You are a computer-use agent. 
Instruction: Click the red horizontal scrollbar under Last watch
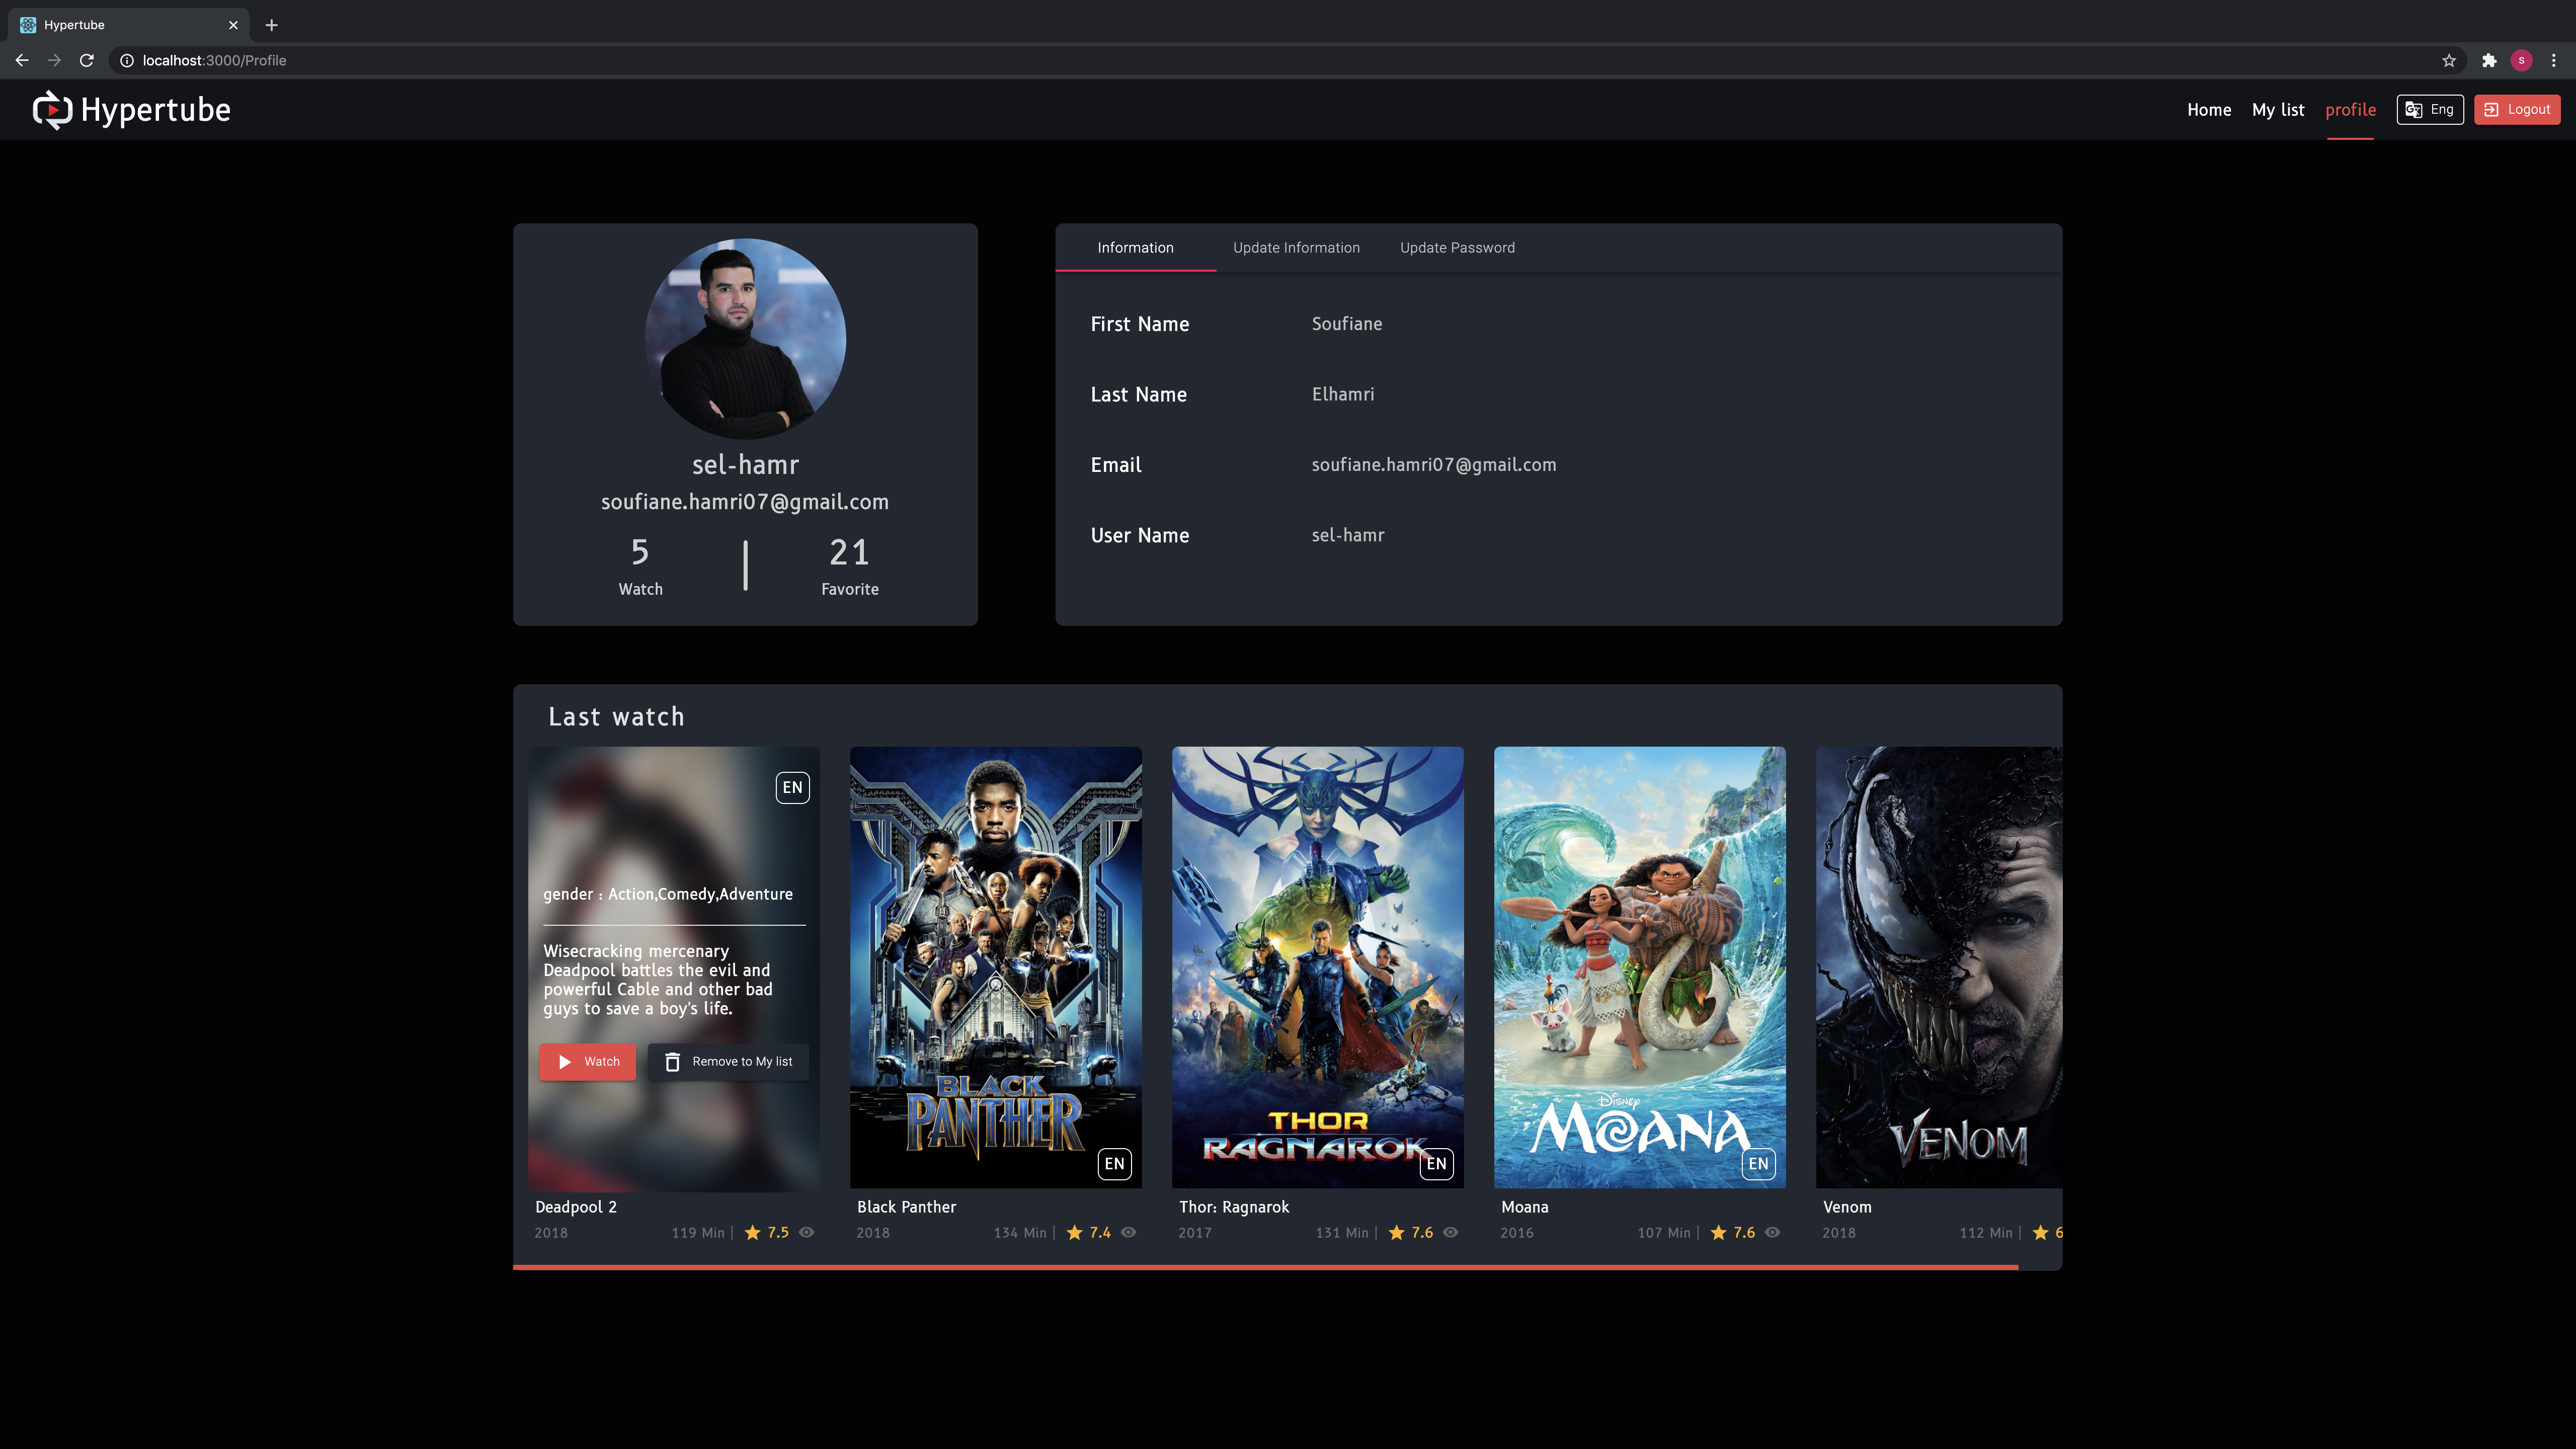click(x=1265, y=1267)
